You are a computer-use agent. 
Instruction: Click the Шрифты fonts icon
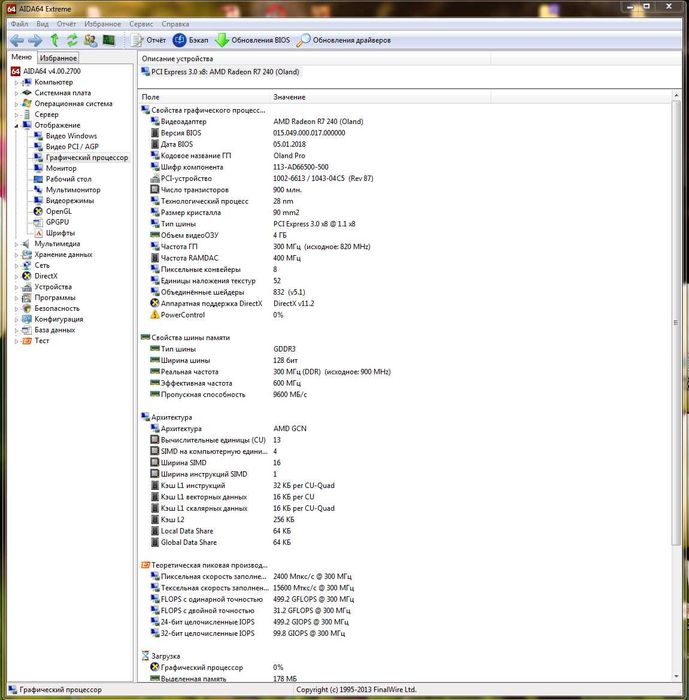pyautogui.click(x=38, y=233)
